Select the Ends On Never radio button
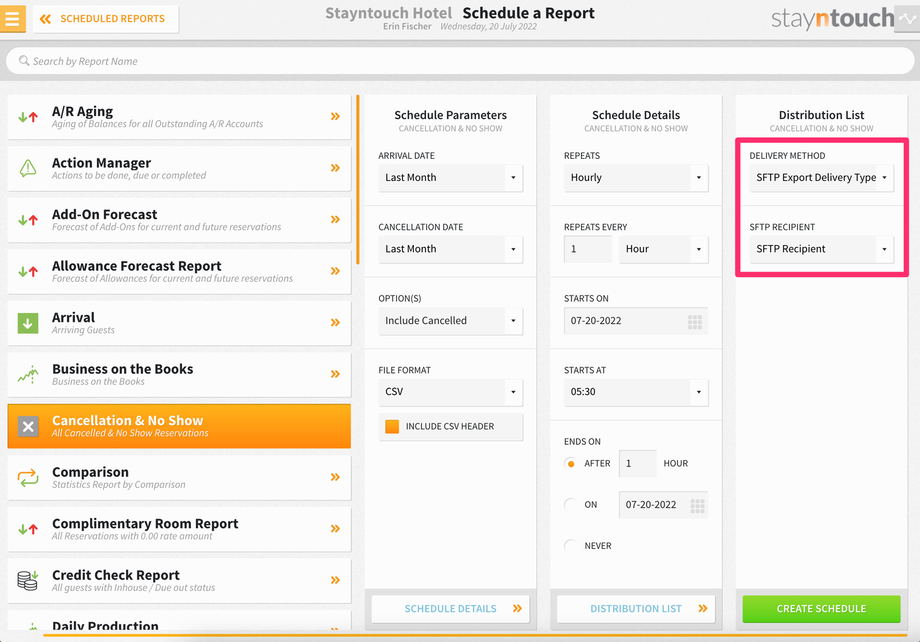920x642 pixels. pos(570,546)
